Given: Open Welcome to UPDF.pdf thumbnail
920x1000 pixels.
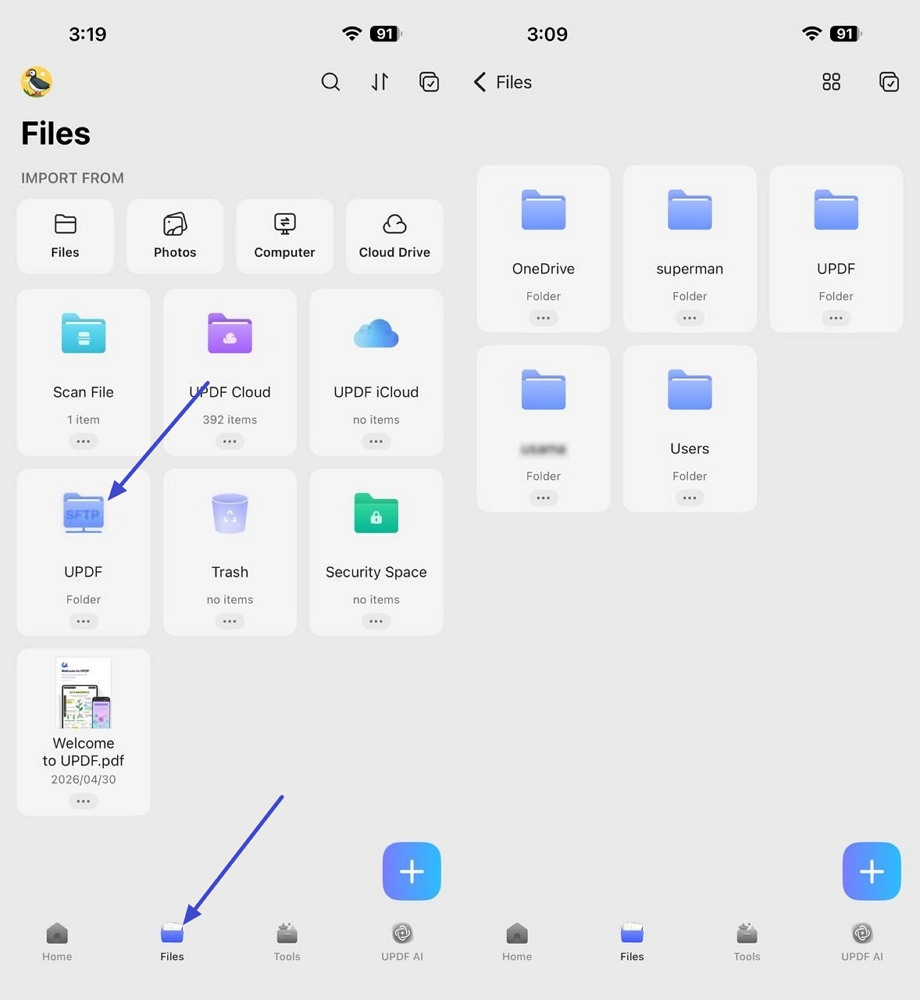Looking at the screenshot, I should pos(84,693).
